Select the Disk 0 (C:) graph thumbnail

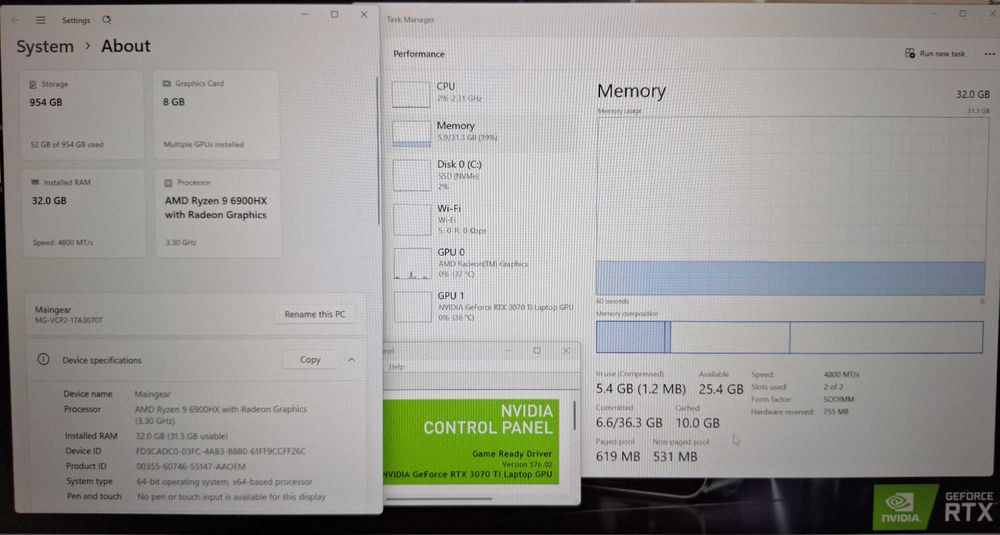click(x=412, y=175)
